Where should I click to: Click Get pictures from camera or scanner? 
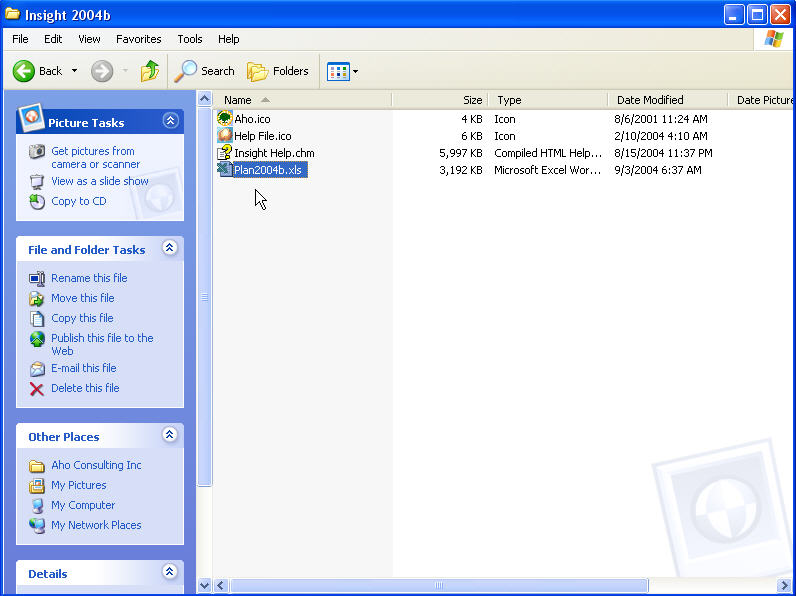(x=95, y=157)
